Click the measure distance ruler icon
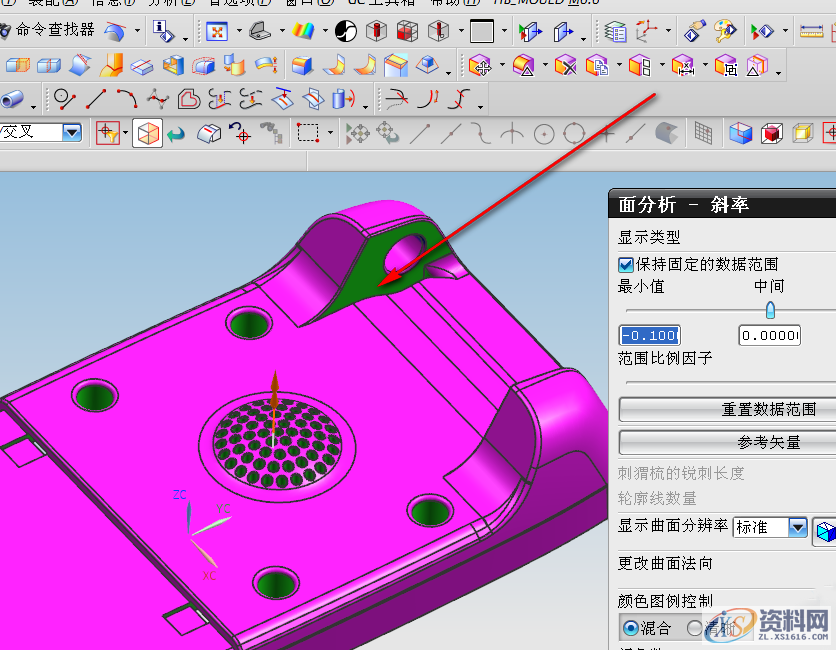This screenshot has height=650, width=836. pyautogui.click(x=812, y=32)
